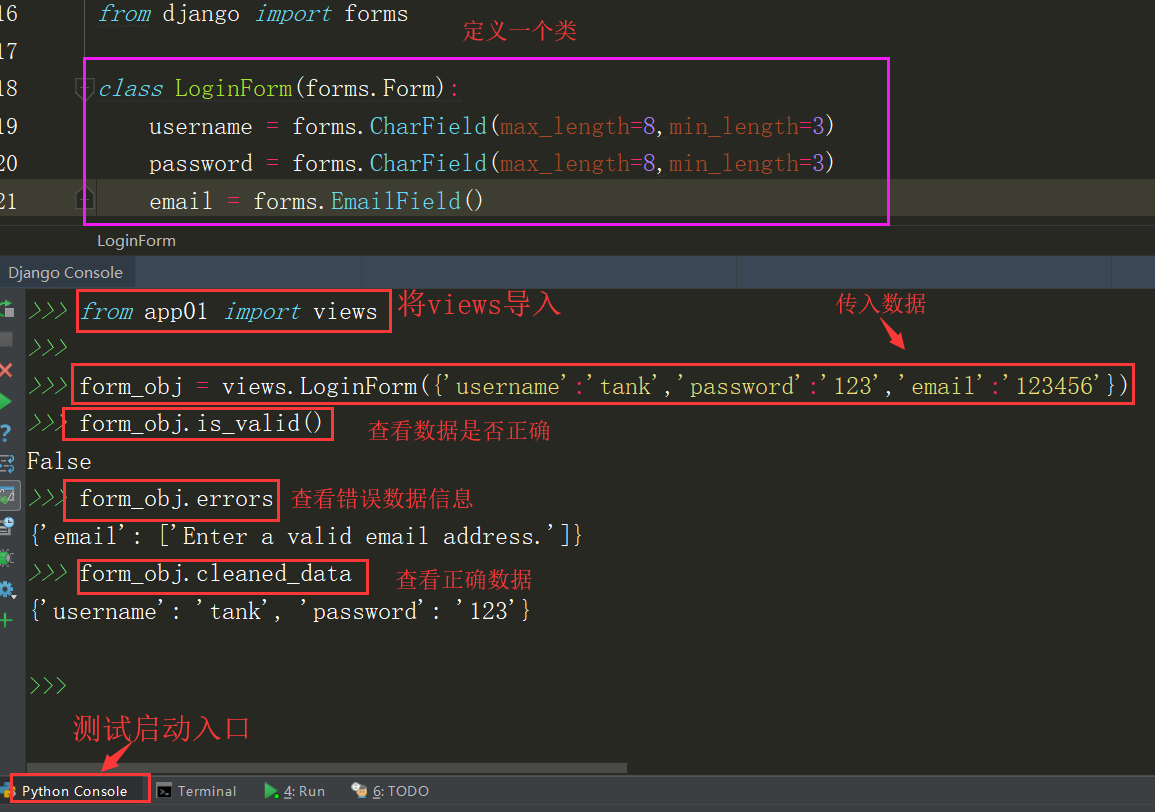Screen dimensions: 1155x812
Task: Click LoginForm breadcrumb below the editor
Action: (136, 241)
